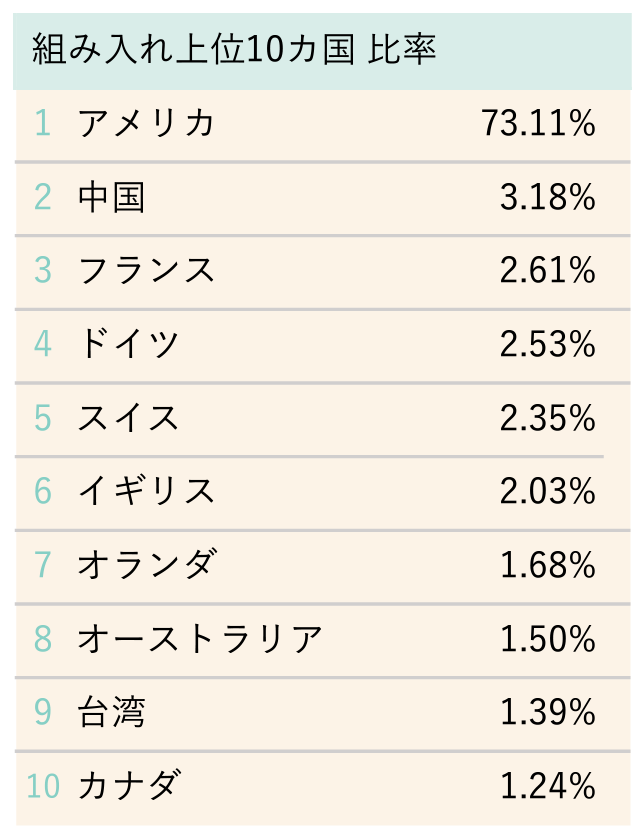Select the 台湾 country entry
Screen dimensions: 632x830
[111, 712]
